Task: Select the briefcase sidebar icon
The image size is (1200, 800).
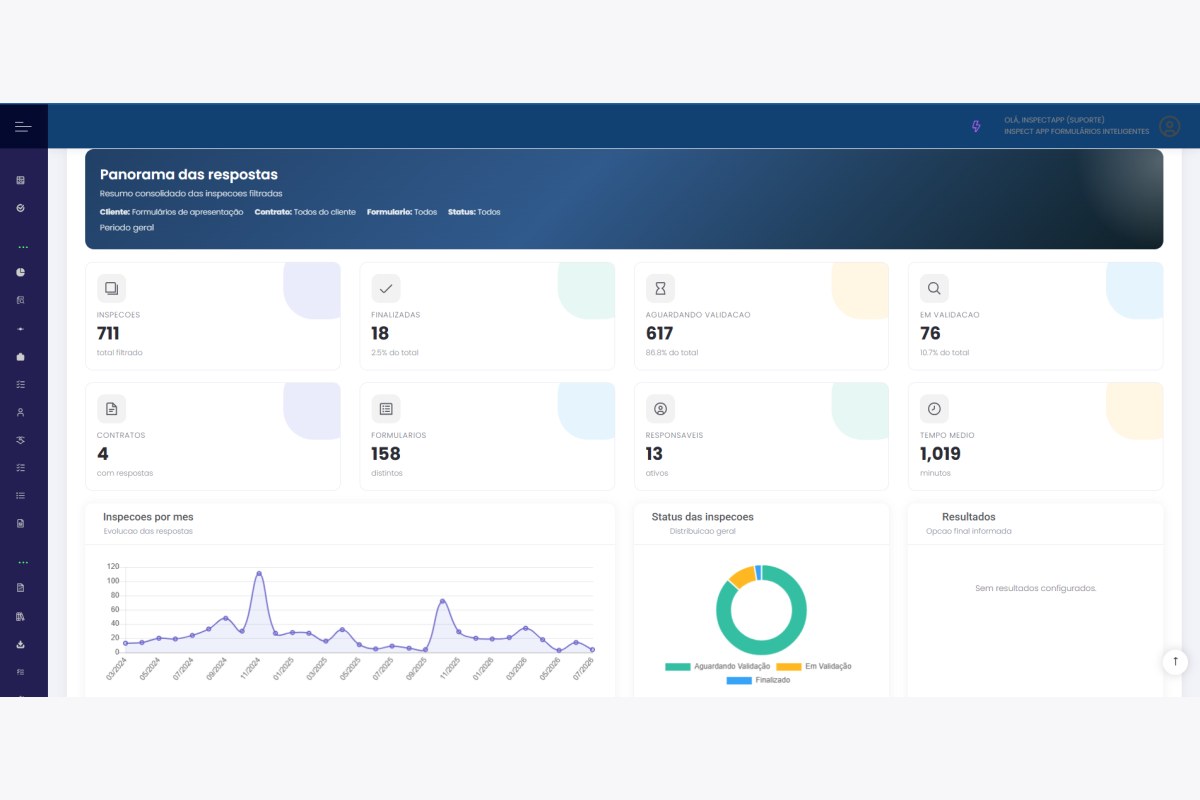Action: coord(21,356)
